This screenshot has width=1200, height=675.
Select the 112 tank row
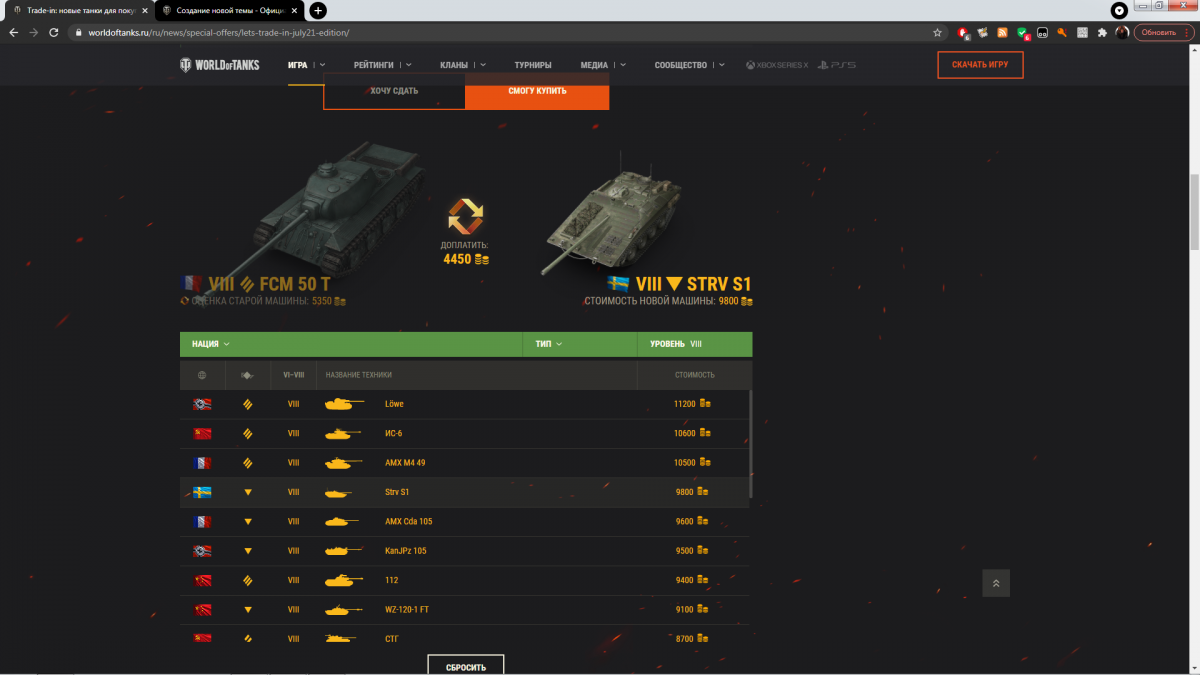pos(465,580)
